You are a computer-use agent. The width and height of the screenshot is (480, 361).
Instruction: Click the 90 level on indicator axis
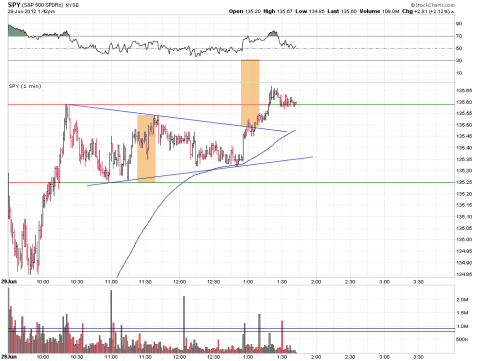coord(459,24)
